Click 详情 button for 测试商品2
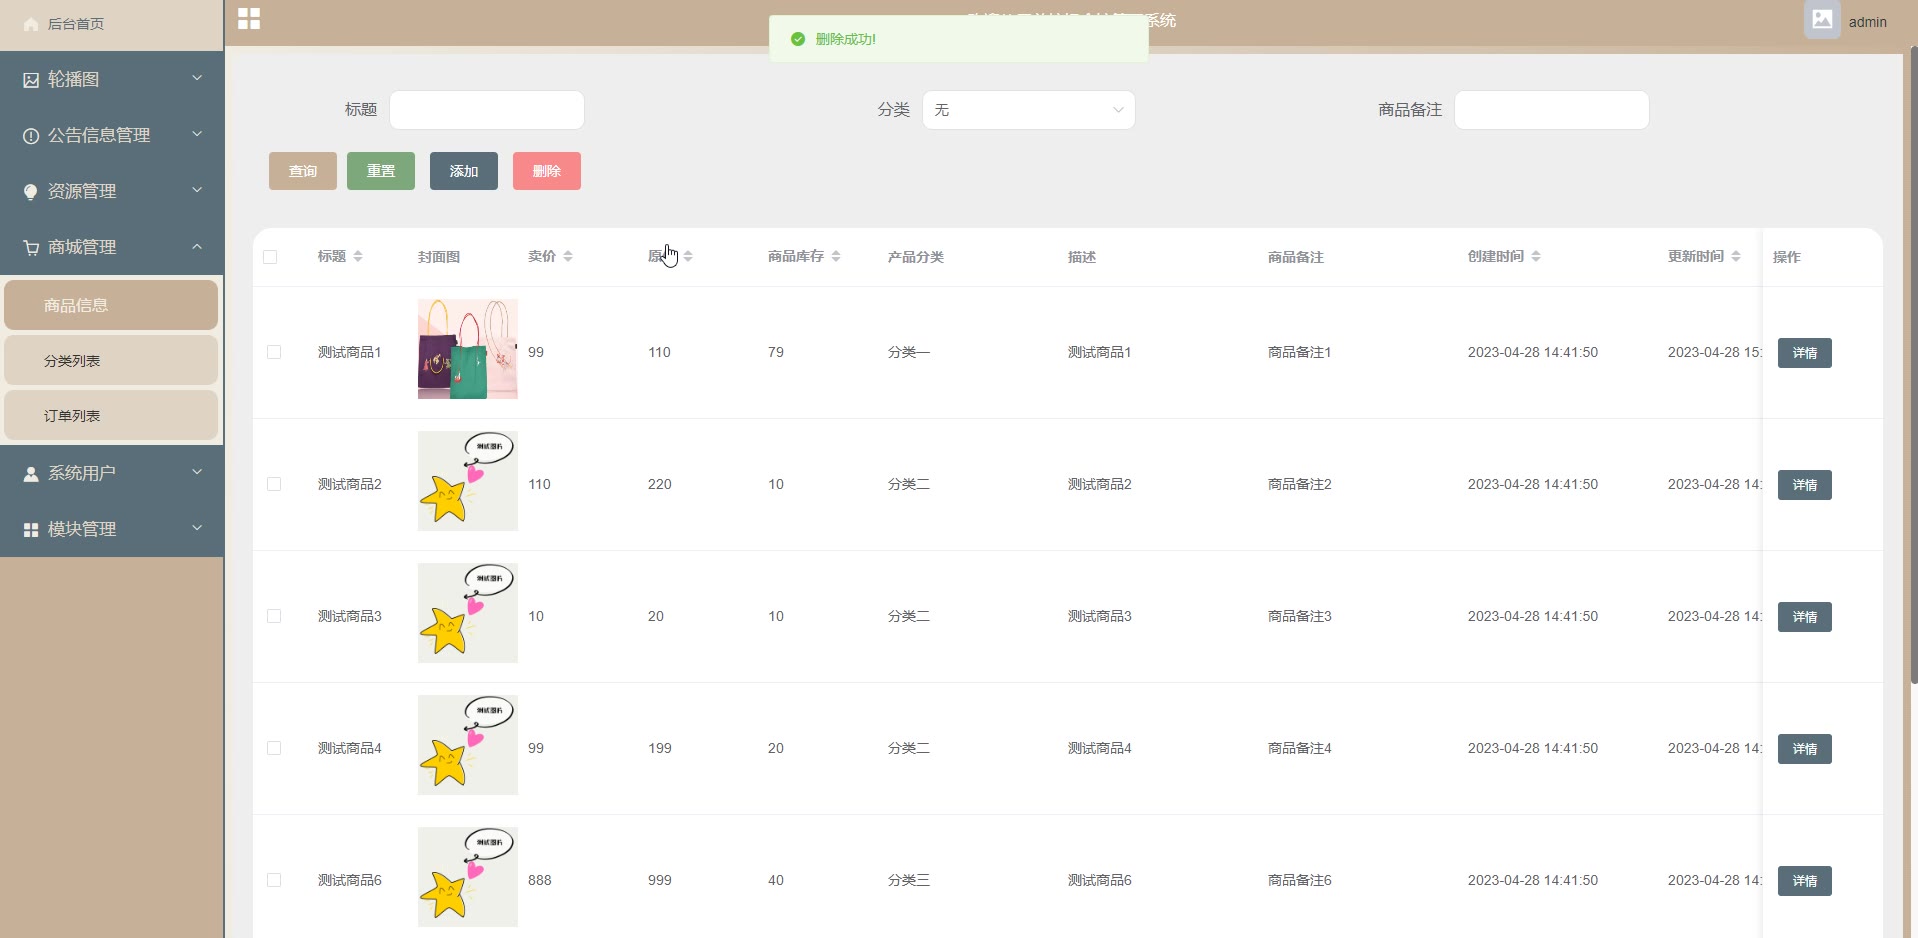Image resolution: width=1918 pixels, height=938 pixels. (x=1804, y=485)
